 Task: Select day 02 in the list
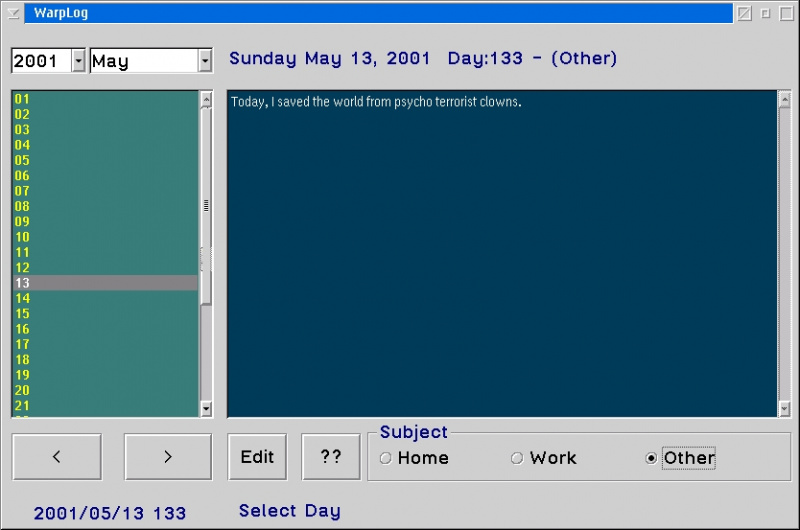point(105,114)
